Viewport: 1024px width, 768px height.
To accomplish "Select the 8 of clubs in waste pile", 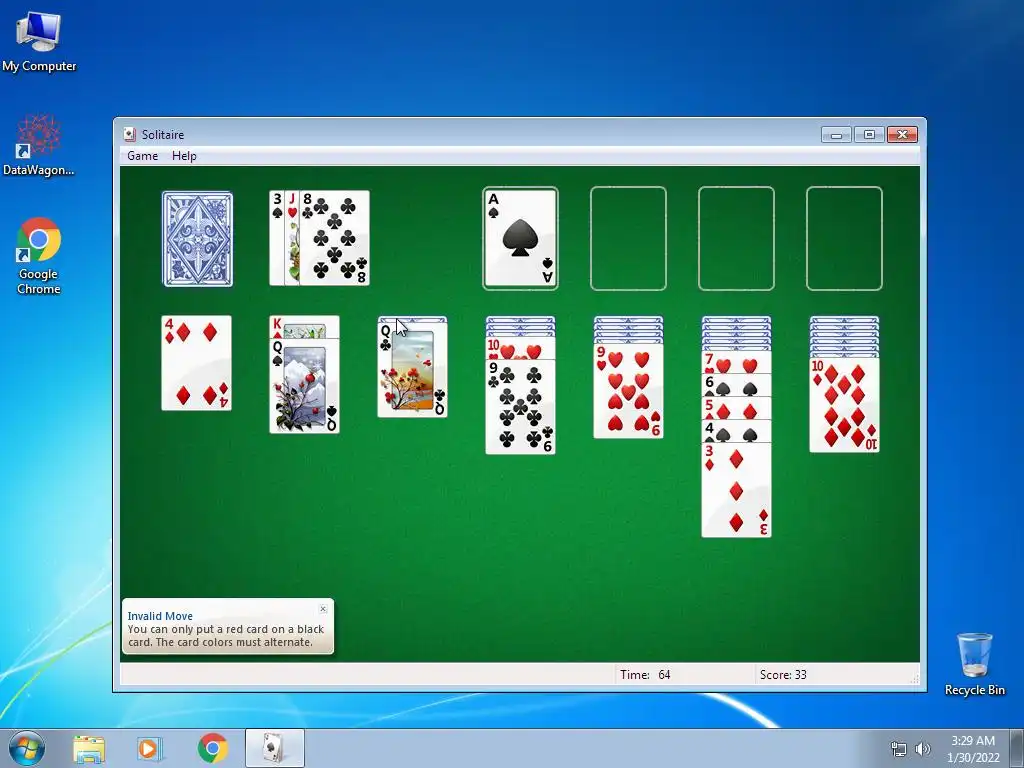I will [x=334, y=238].
